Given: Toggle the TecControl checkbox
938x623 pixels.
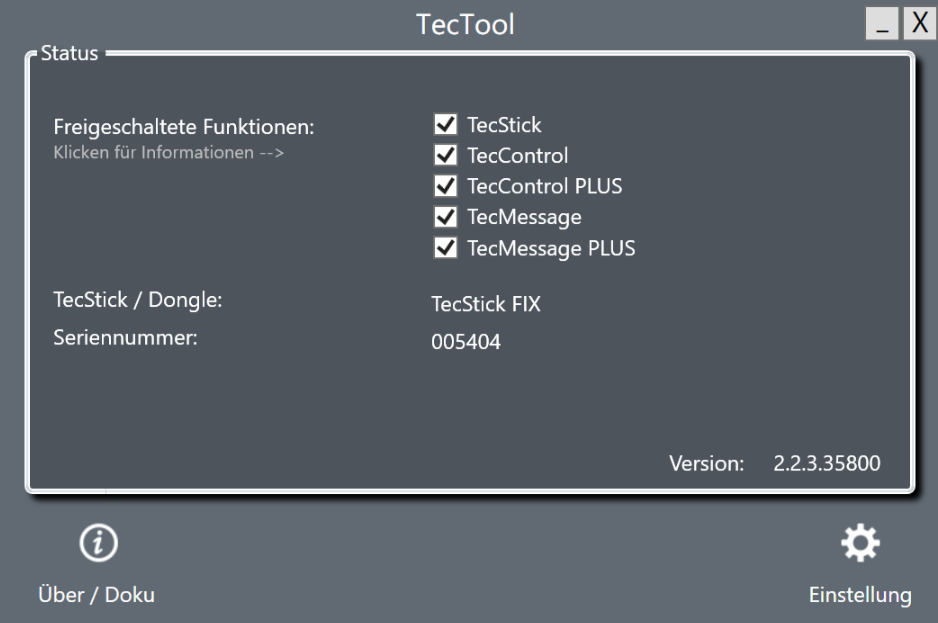Looking at the screenshot, I should pyautogui.click(x=446, y=155).
